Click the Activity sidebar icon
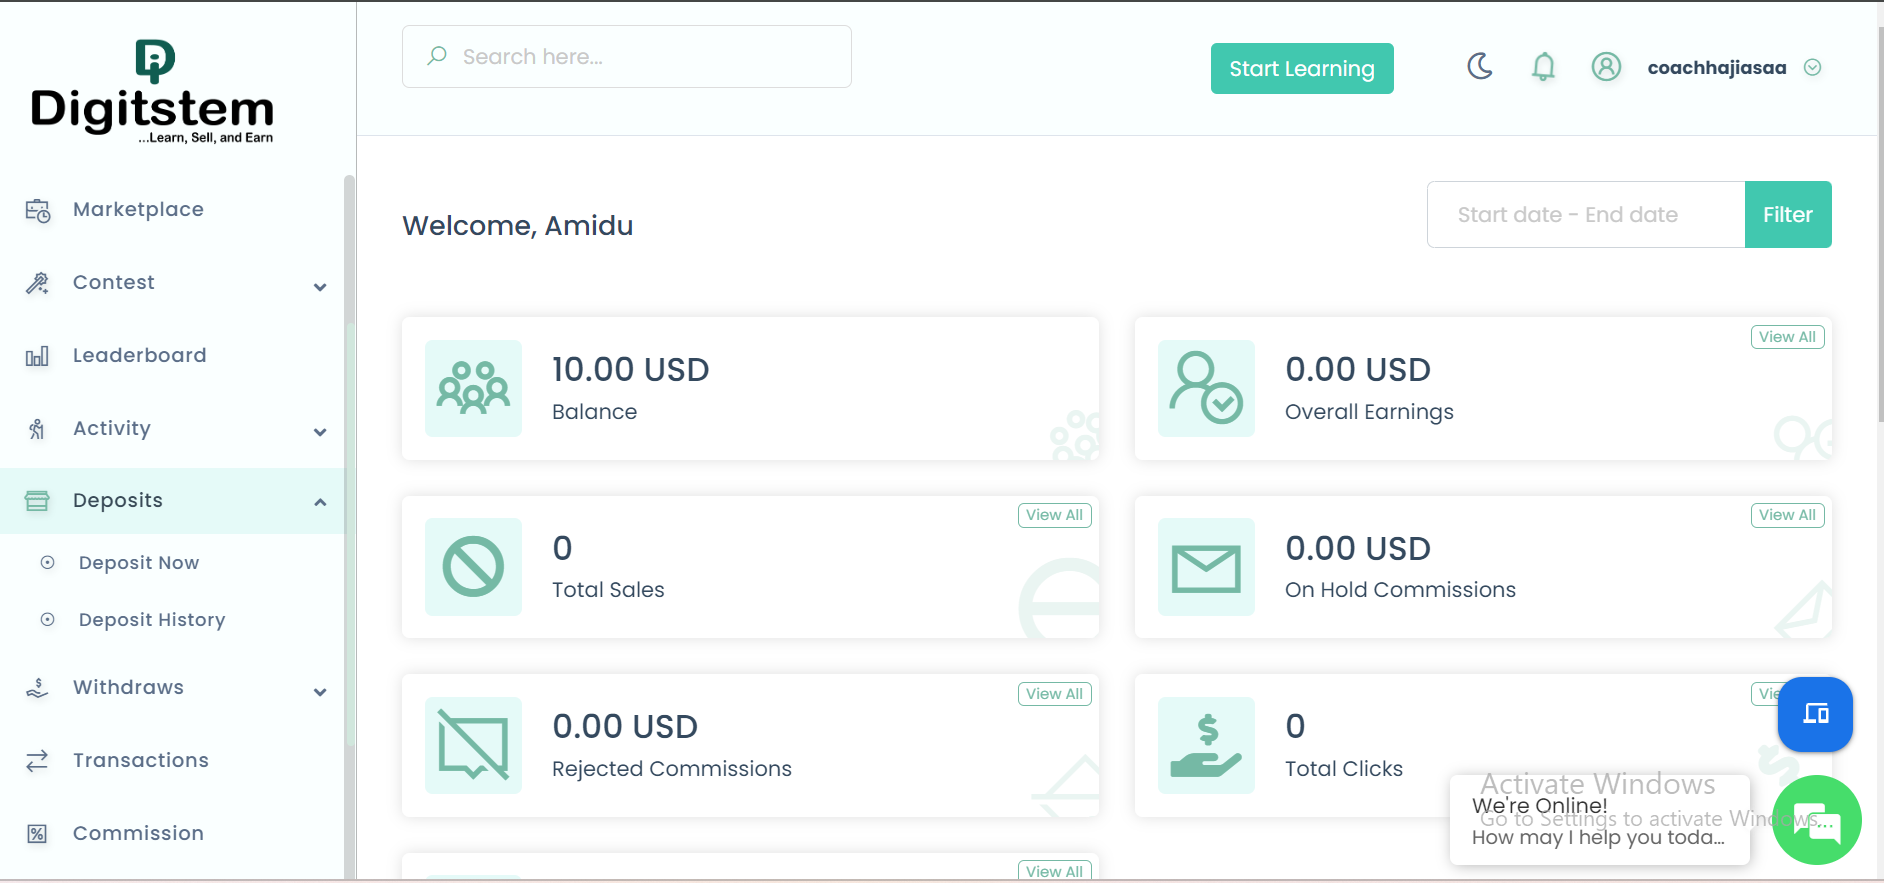Viewport: 1884px width, 883px height. click(x=37, y=429)
